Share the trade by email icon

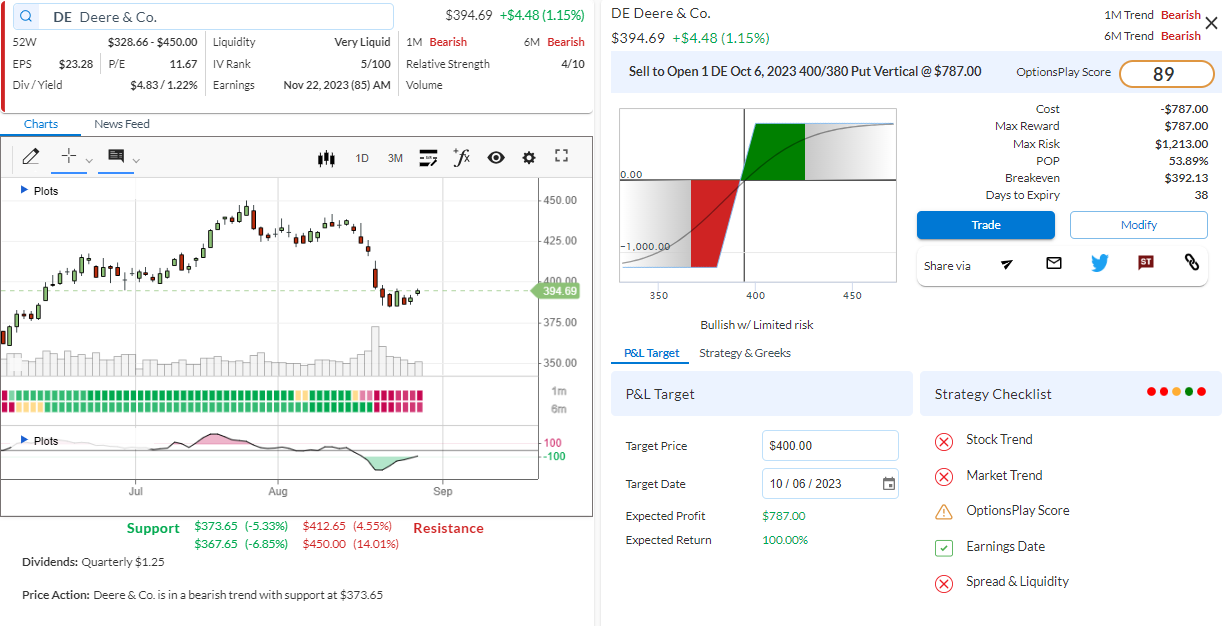click(x=1053, y=263)
